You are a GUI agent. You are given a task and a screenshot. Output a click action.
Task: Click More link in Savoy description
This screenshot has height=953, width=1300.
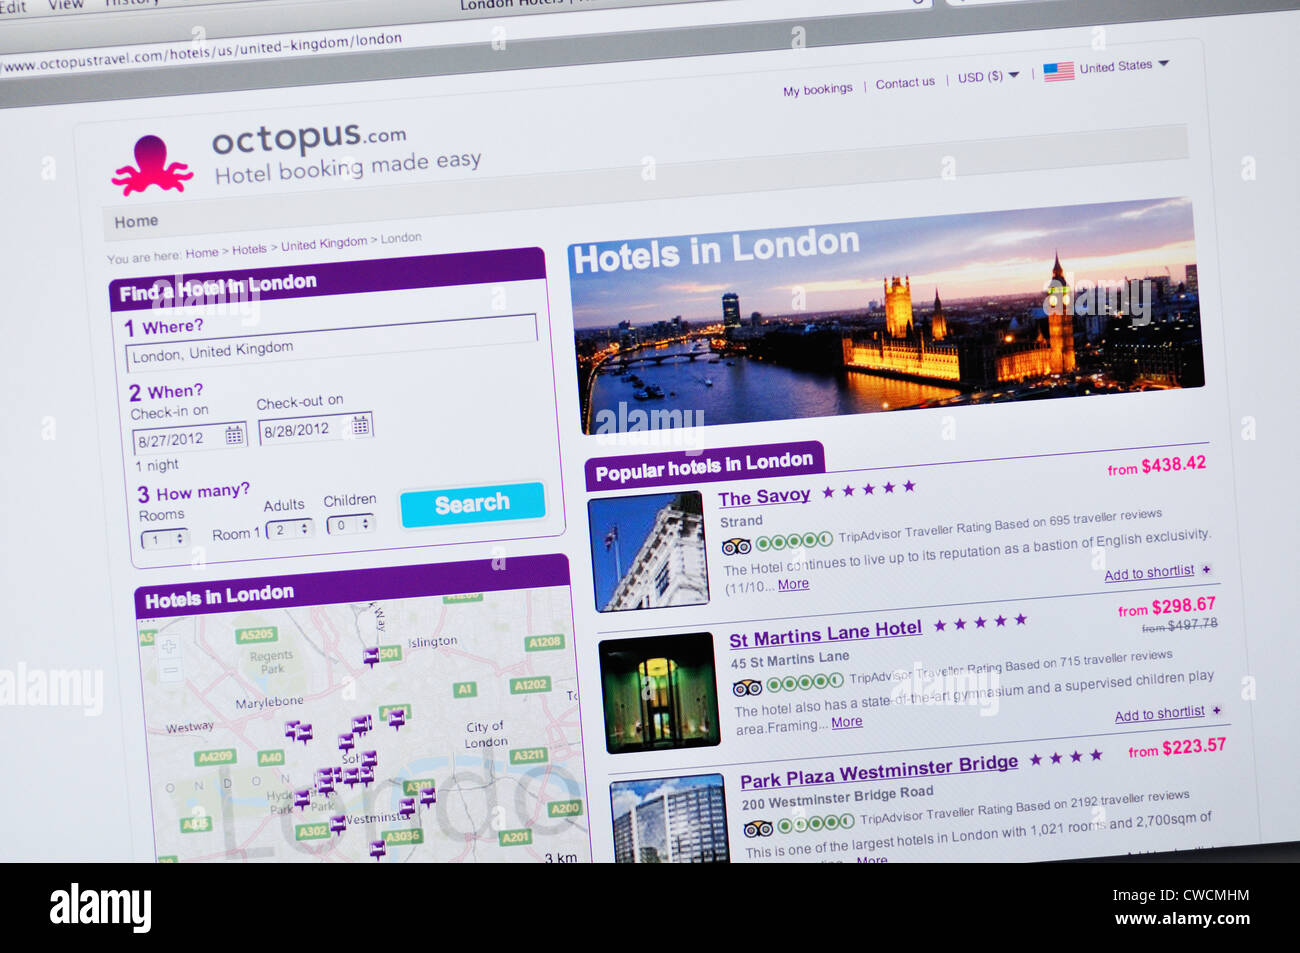click(793, 584)
